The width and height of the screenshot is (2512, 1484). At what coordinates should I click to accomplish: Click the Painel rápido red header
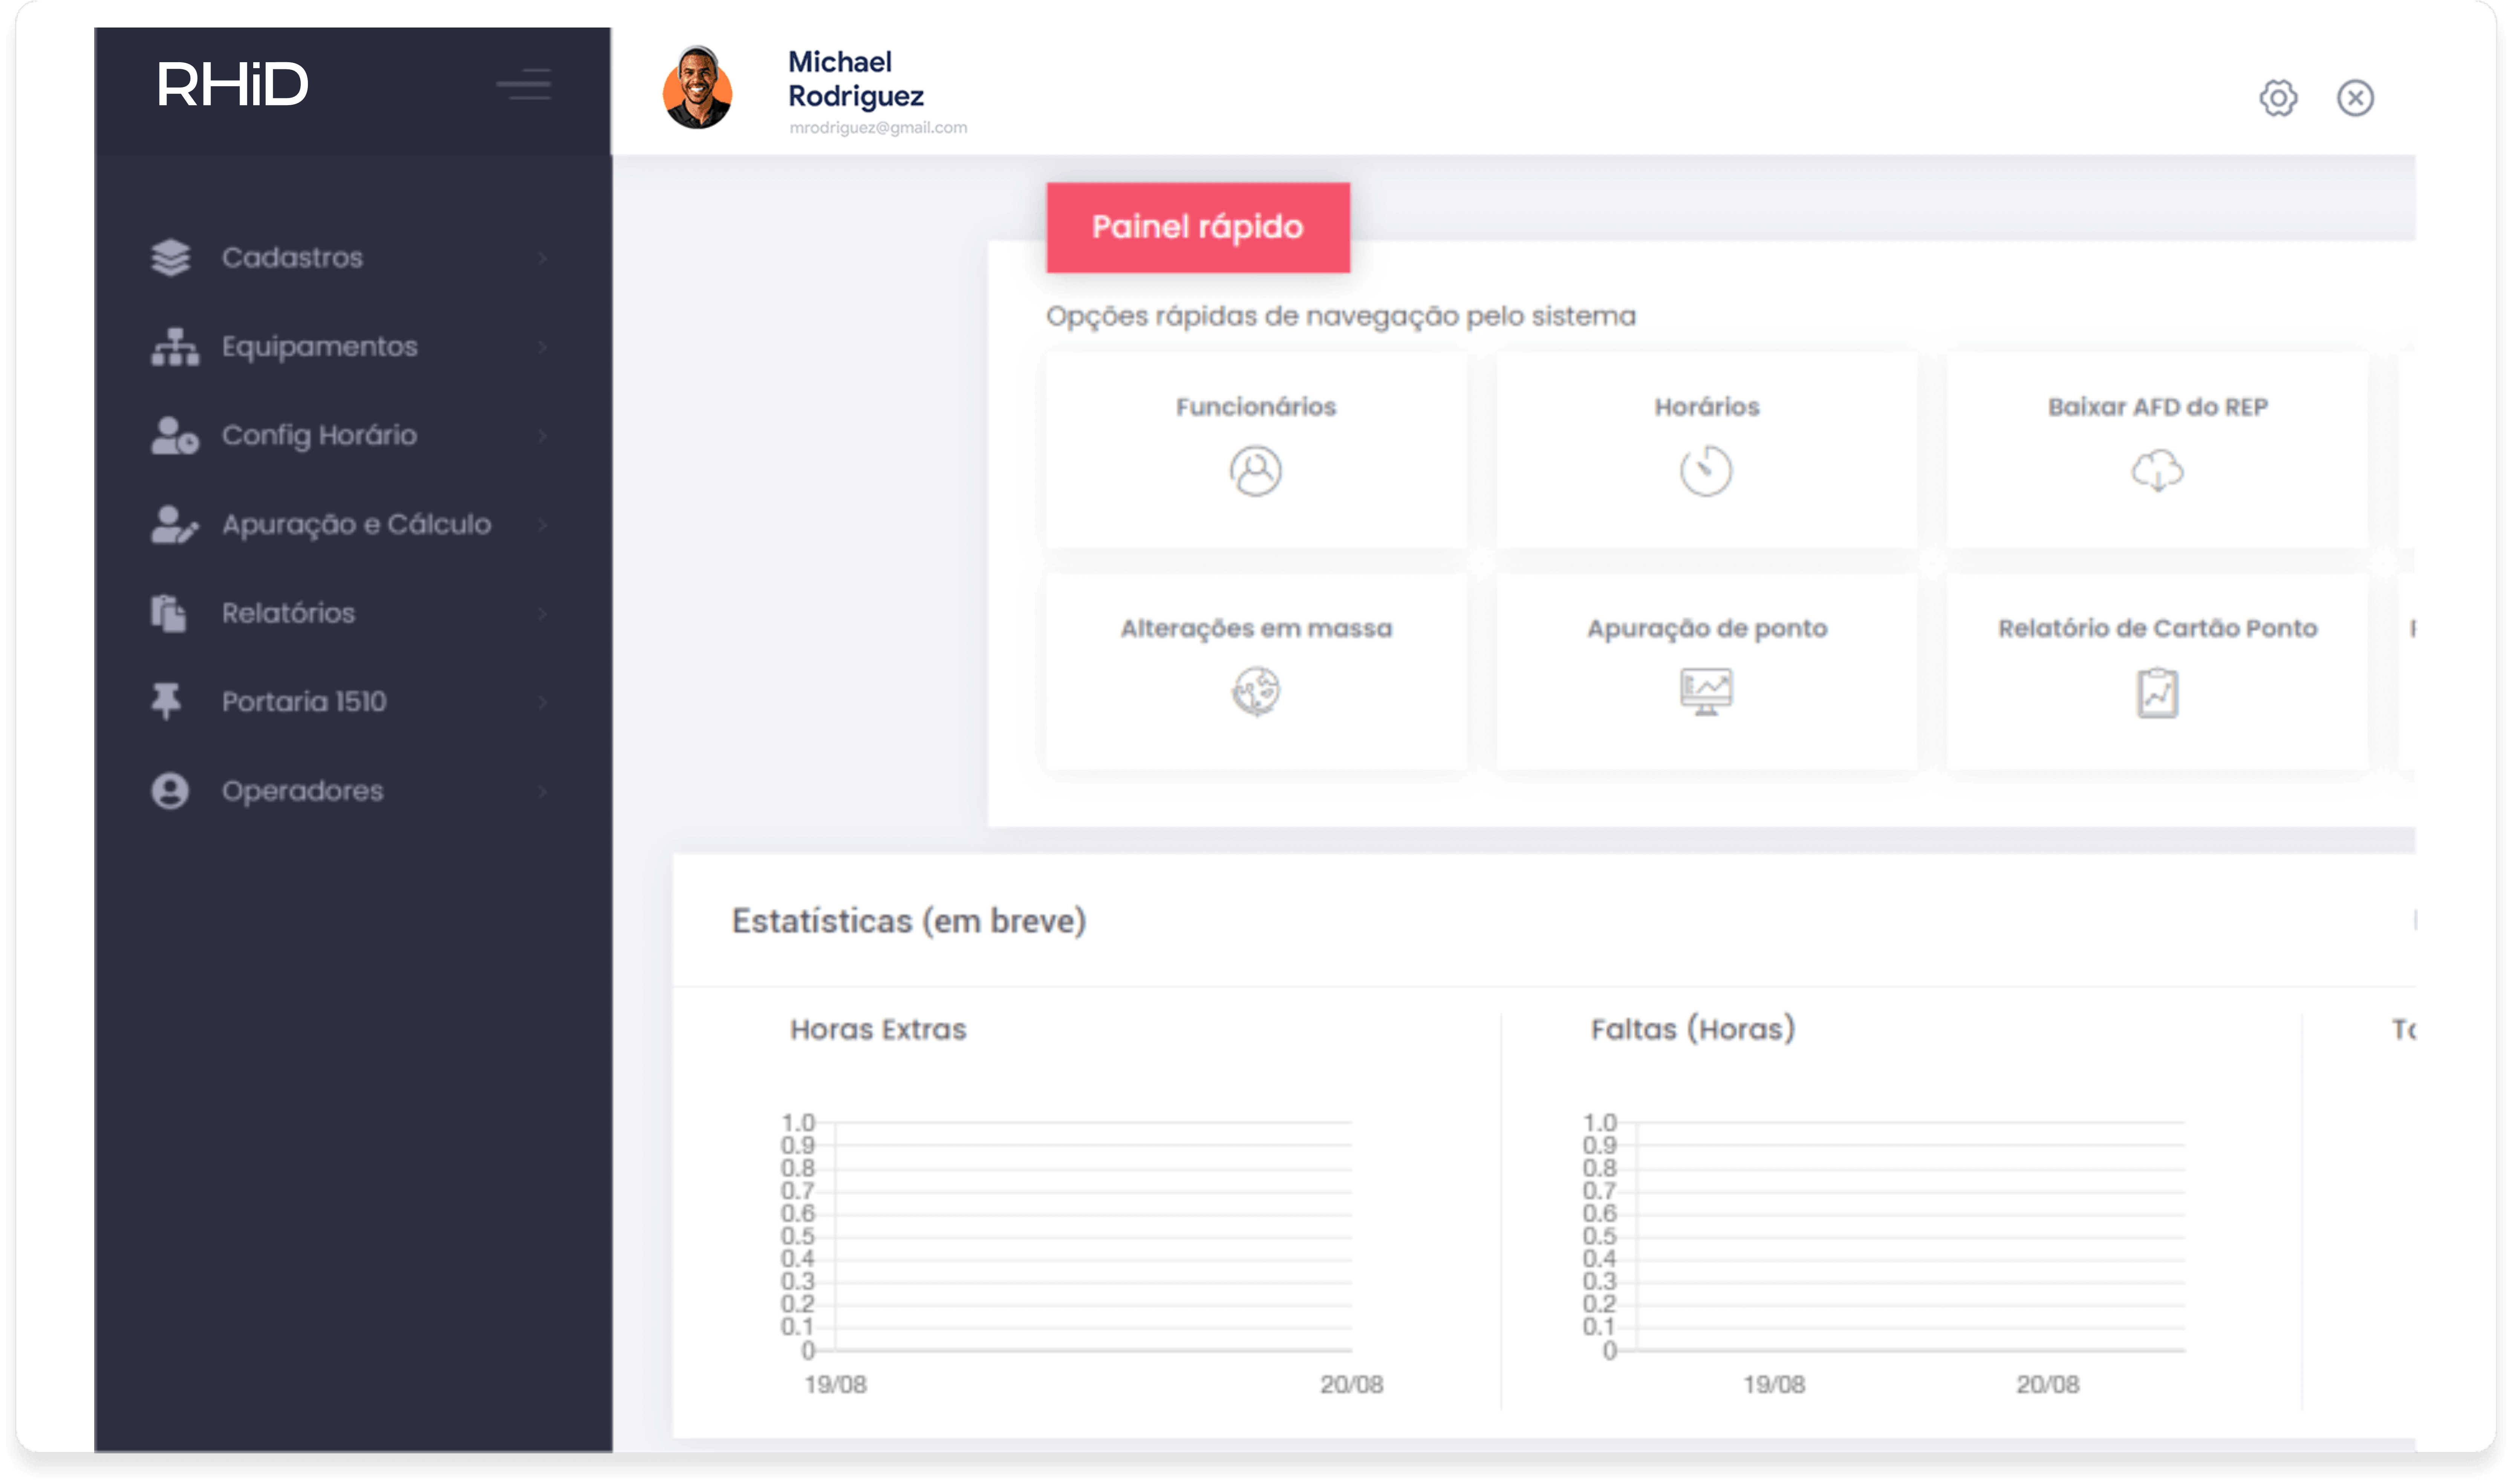click(x=1198, y=227)
